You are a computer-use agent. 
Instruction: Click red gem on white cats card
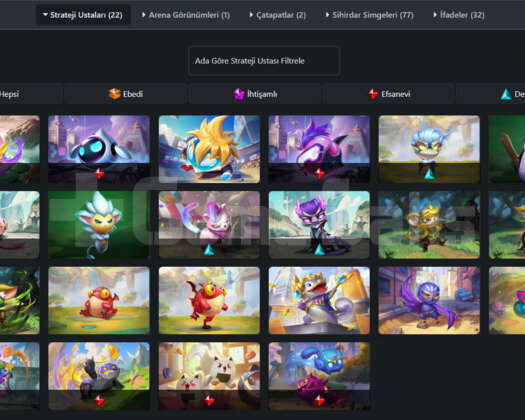point(209,400)
